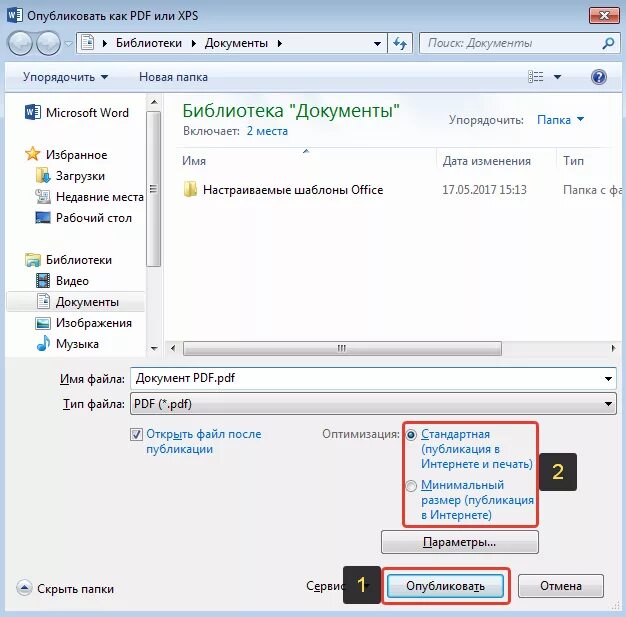This screenshot has width=626, height=617.
Task: Click Библиотеки breadcrumb in address bar
Action: pyautogui.click(x=149, y=43)
